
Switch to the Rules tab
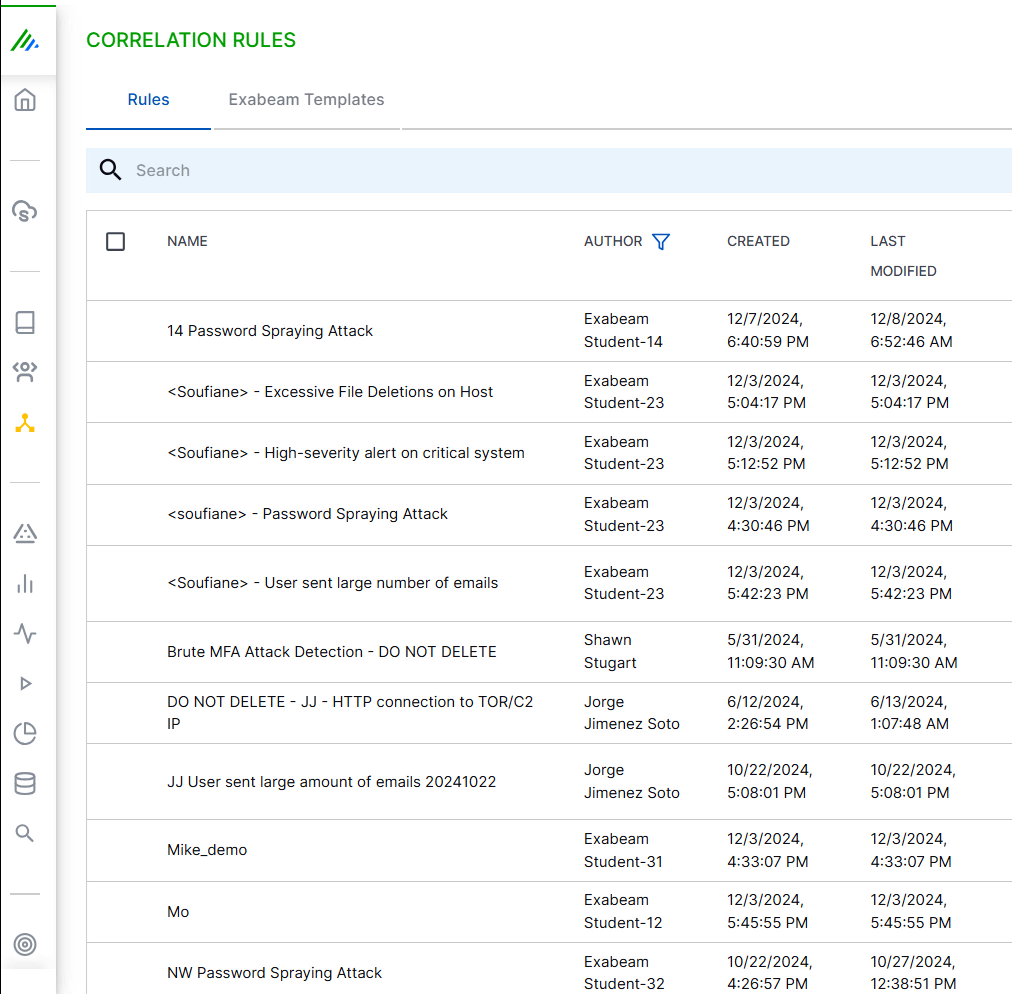tap(148, 99)
